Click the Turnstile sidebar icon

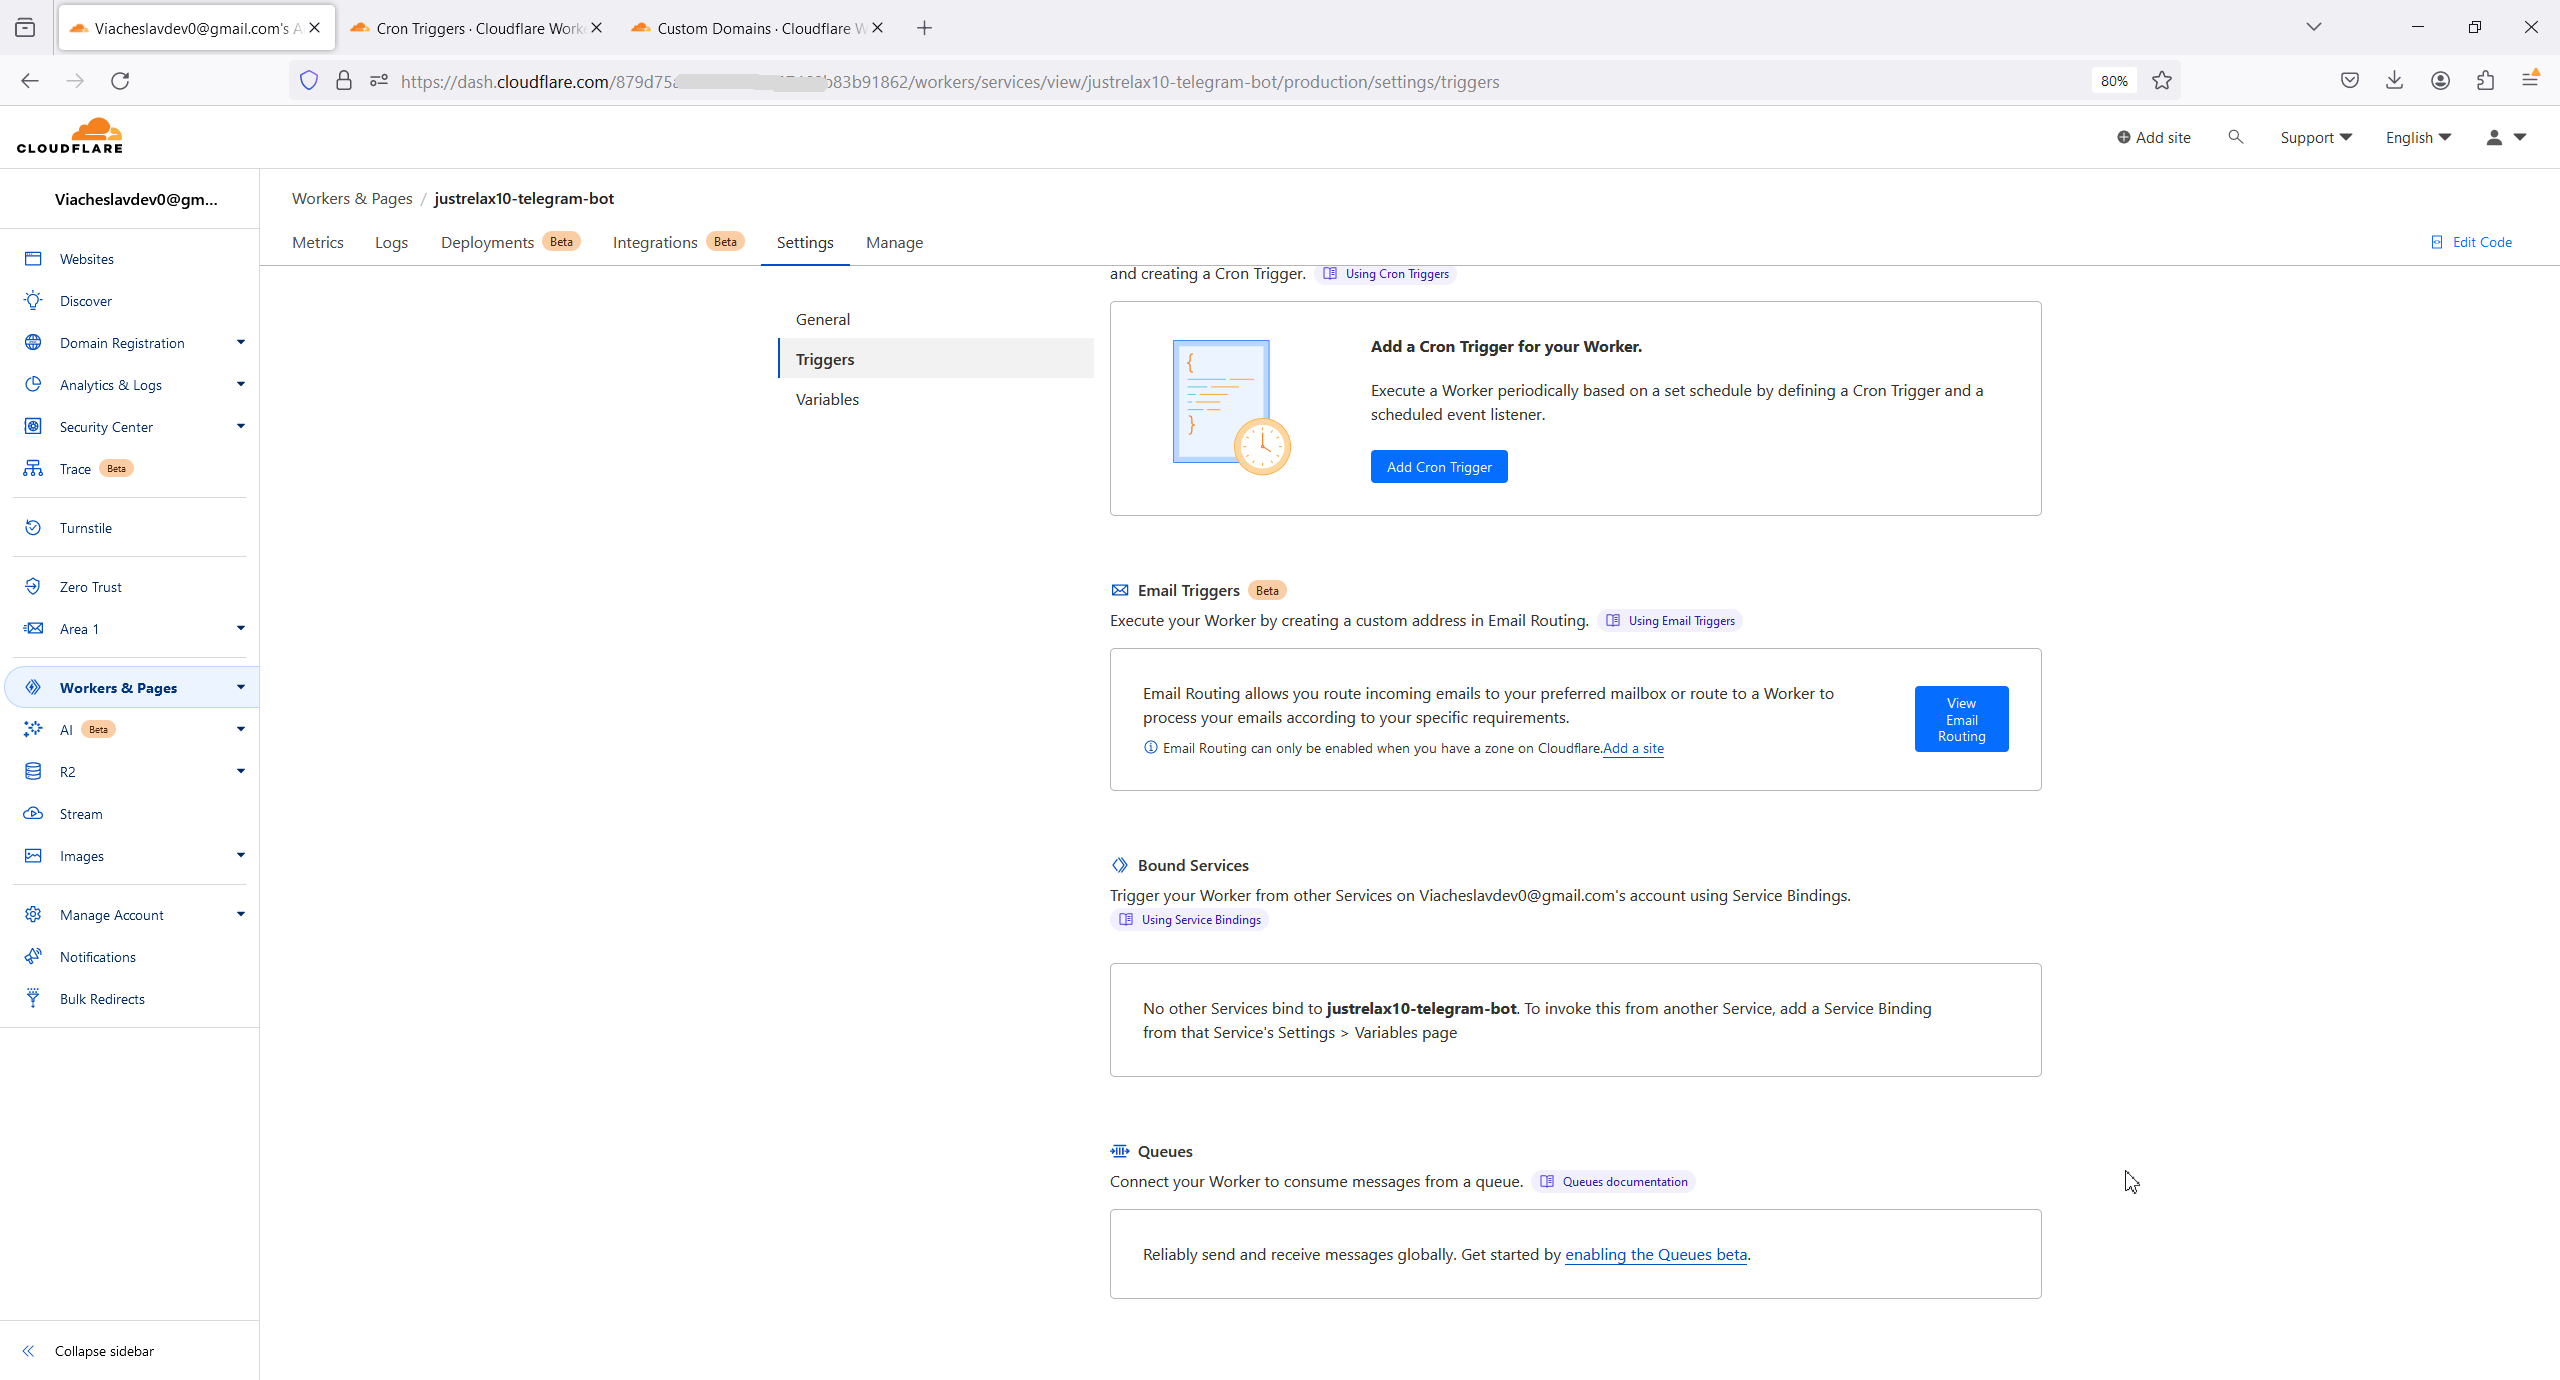[x=33, y=528]
